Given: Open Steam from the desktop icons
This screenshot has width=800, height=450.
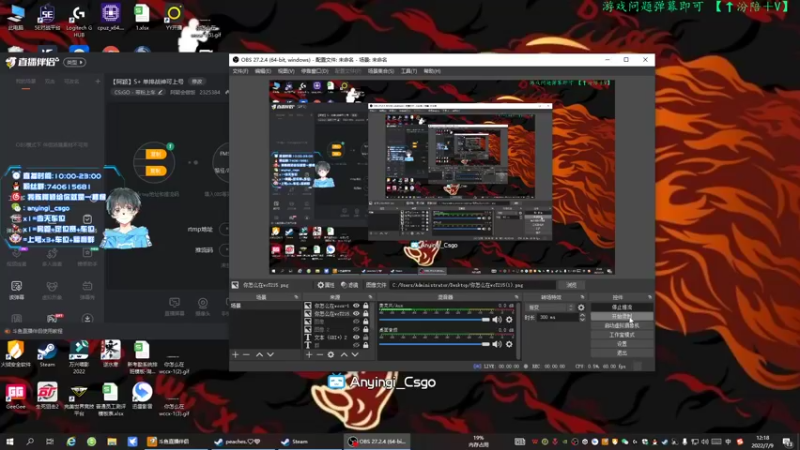Looking at the screenshot, I should 47,355.
